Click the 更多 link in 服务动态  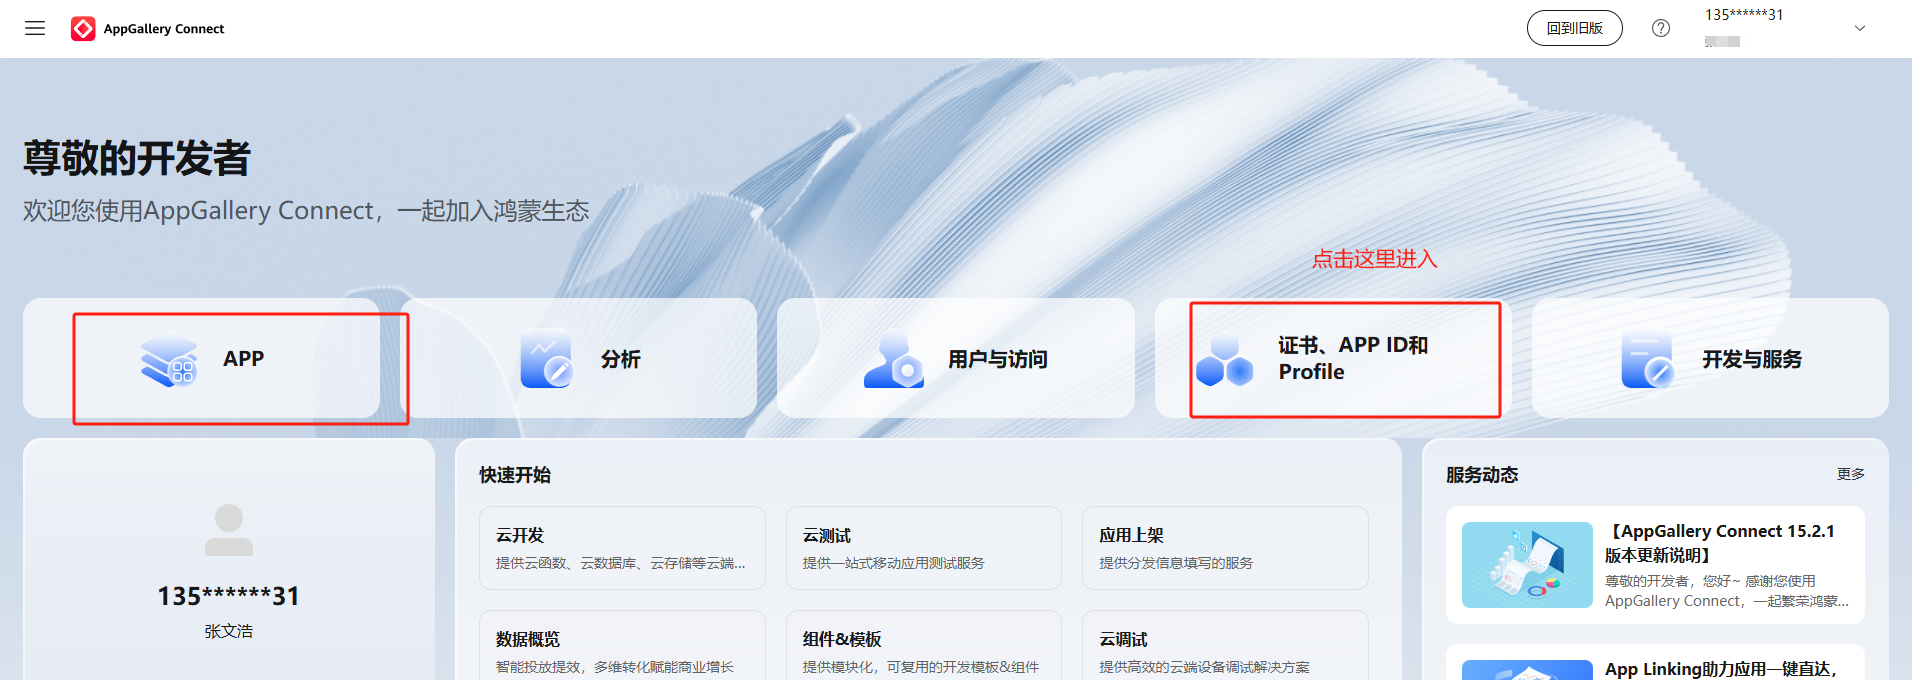click(1850, 474)
